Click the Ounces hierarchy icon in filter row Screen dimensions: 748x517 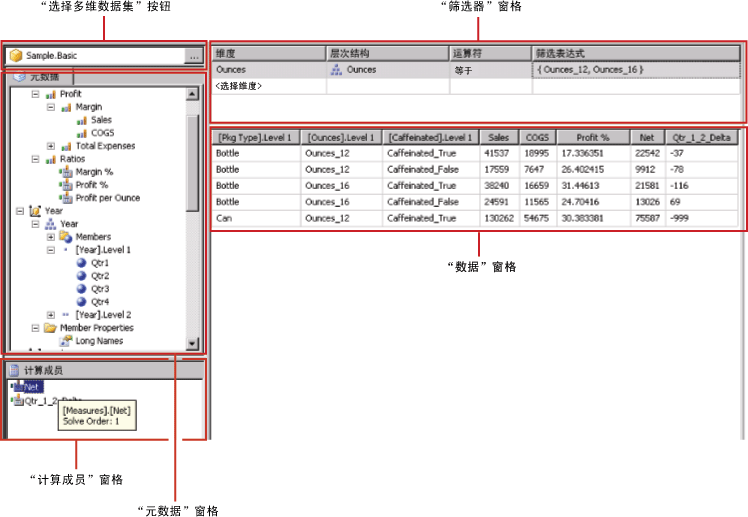click(336, 70)
